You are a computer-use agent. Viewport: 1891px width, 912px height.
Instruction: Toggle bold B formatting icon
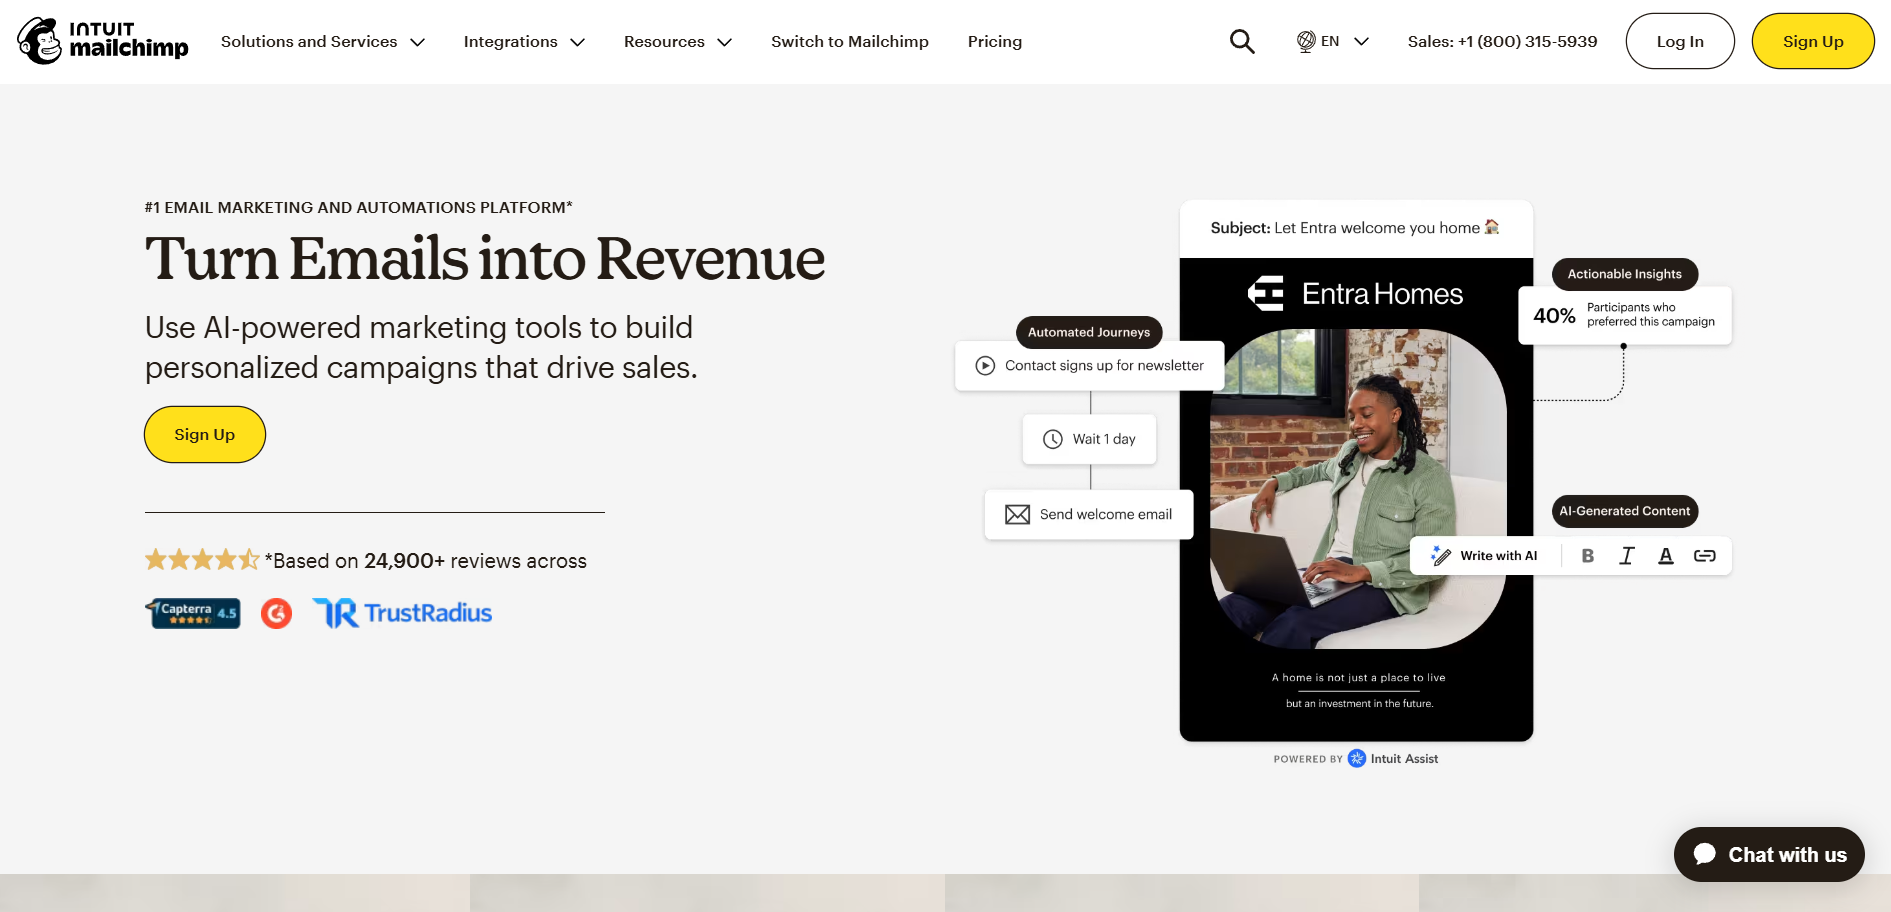click(x=1588, y=556)
